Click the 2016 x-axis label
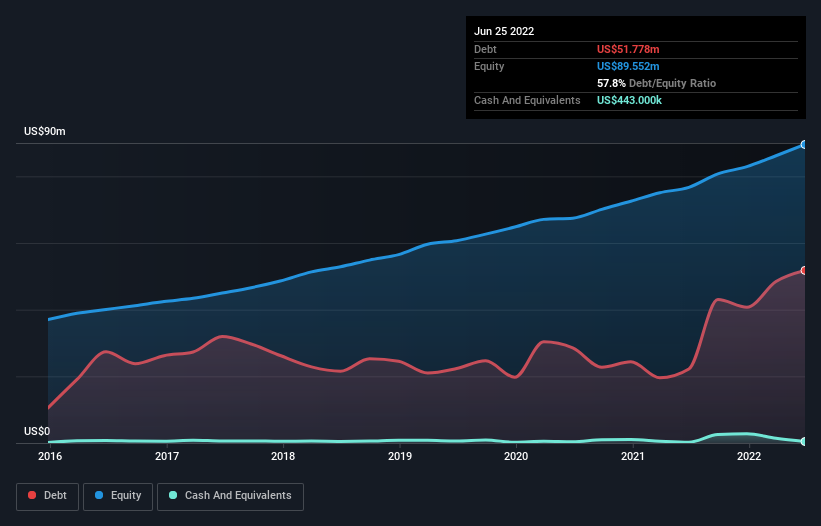The height and width of the screenshot is (526, 821). point(50,456)
